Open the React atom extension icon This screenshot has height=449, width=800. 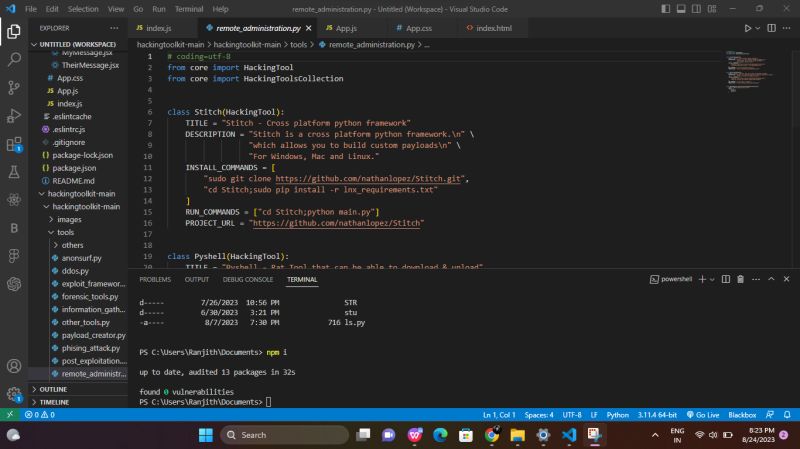(14, 199)
